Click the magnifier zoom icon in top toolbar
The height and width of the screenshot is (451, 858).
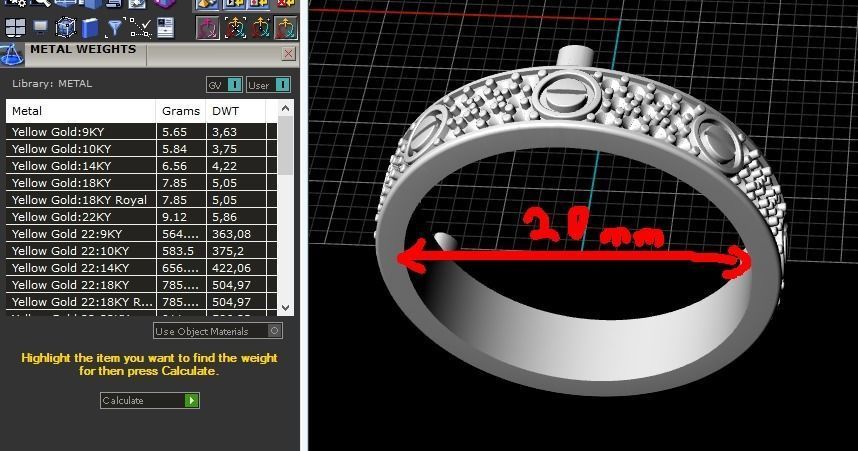point(40,3)
